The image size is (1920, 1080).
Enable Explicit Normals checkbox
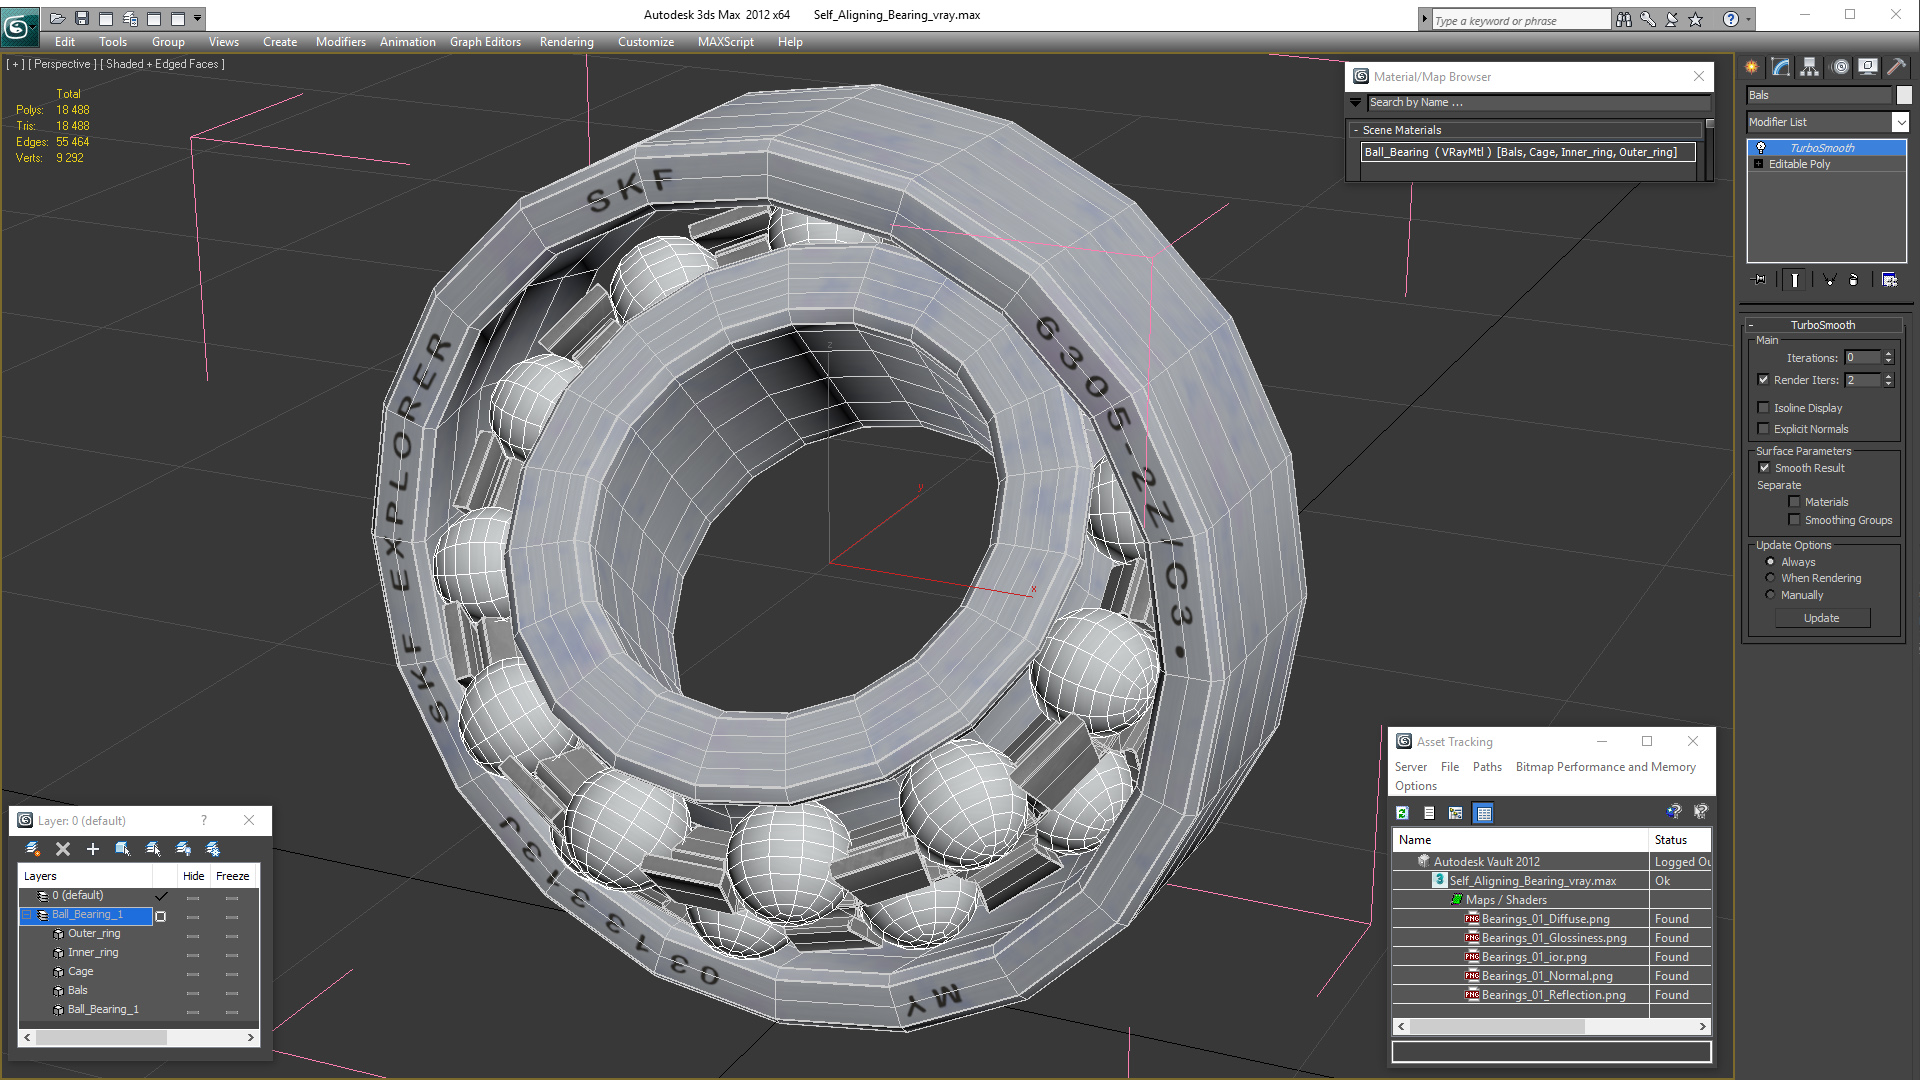(1763, 429)
